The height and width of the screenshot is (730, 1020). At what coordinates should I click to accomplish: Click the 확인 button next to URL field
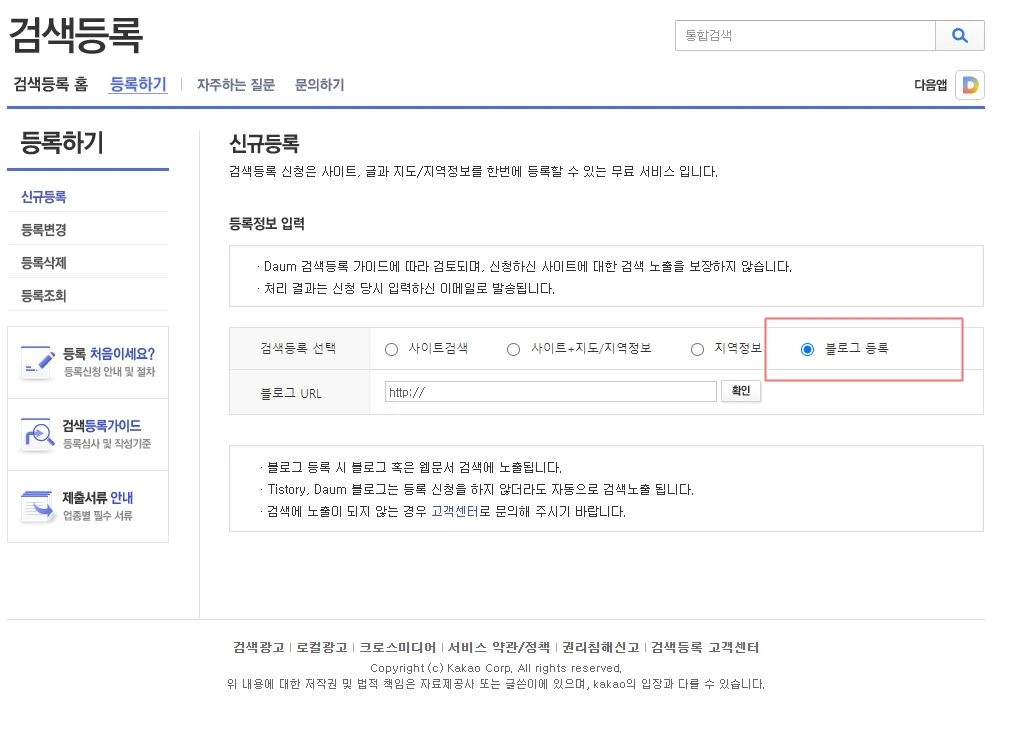741,391
